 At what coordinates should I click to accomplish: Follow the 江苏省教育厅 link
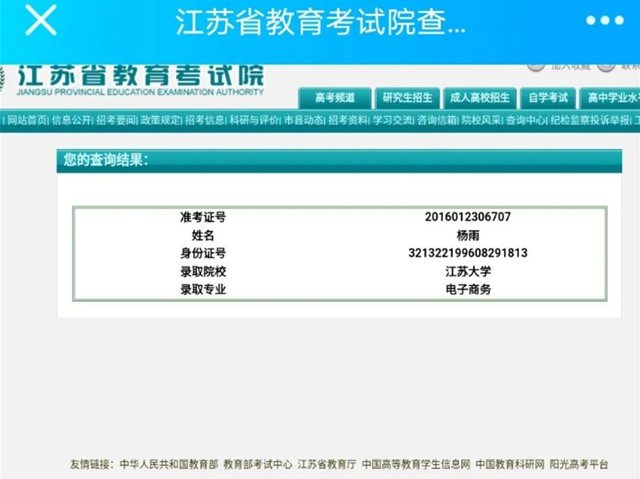(327, 464)
